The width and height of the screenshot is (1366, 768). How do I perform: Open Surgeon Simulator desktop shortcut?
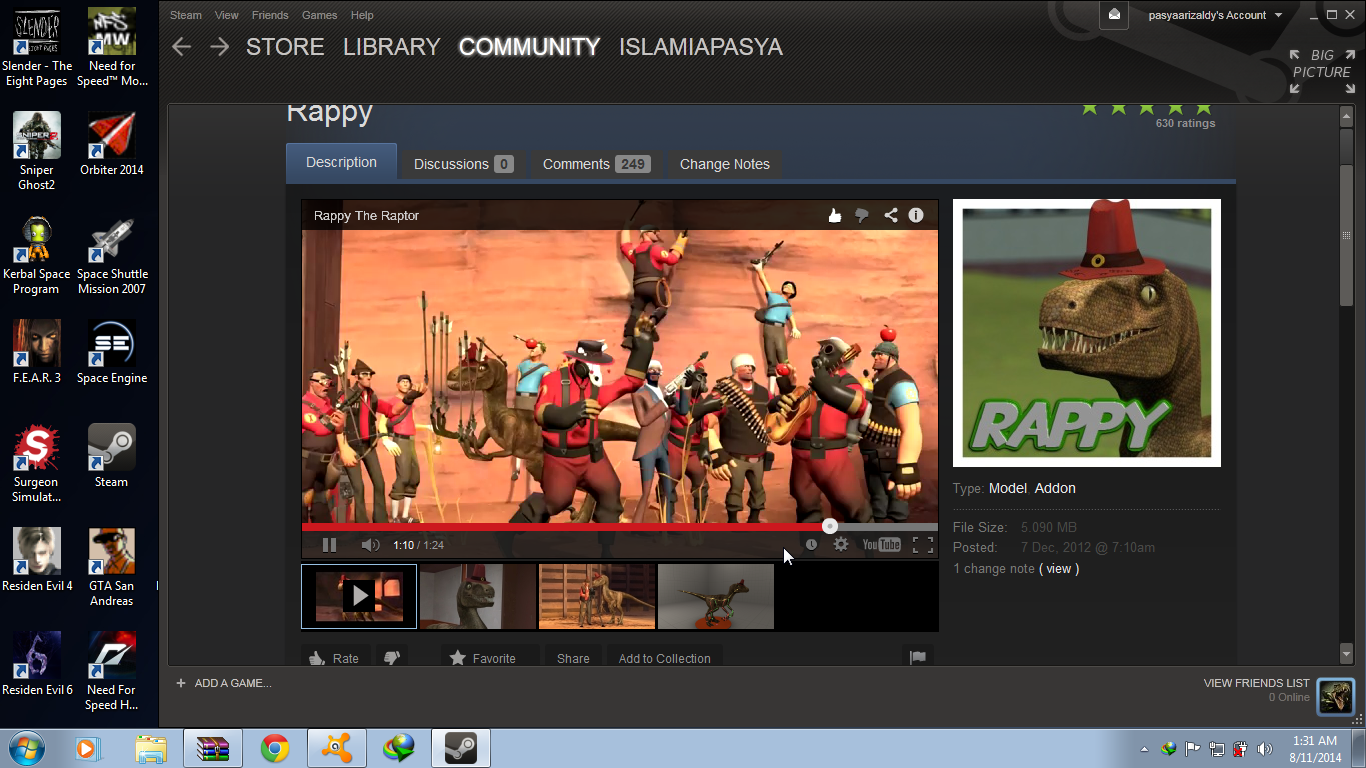[x=37, y=464]
